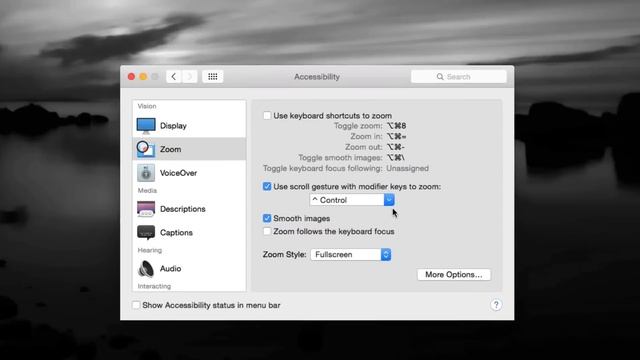
Task: Uncheck Smooth images
Action: tap(267, 218)
